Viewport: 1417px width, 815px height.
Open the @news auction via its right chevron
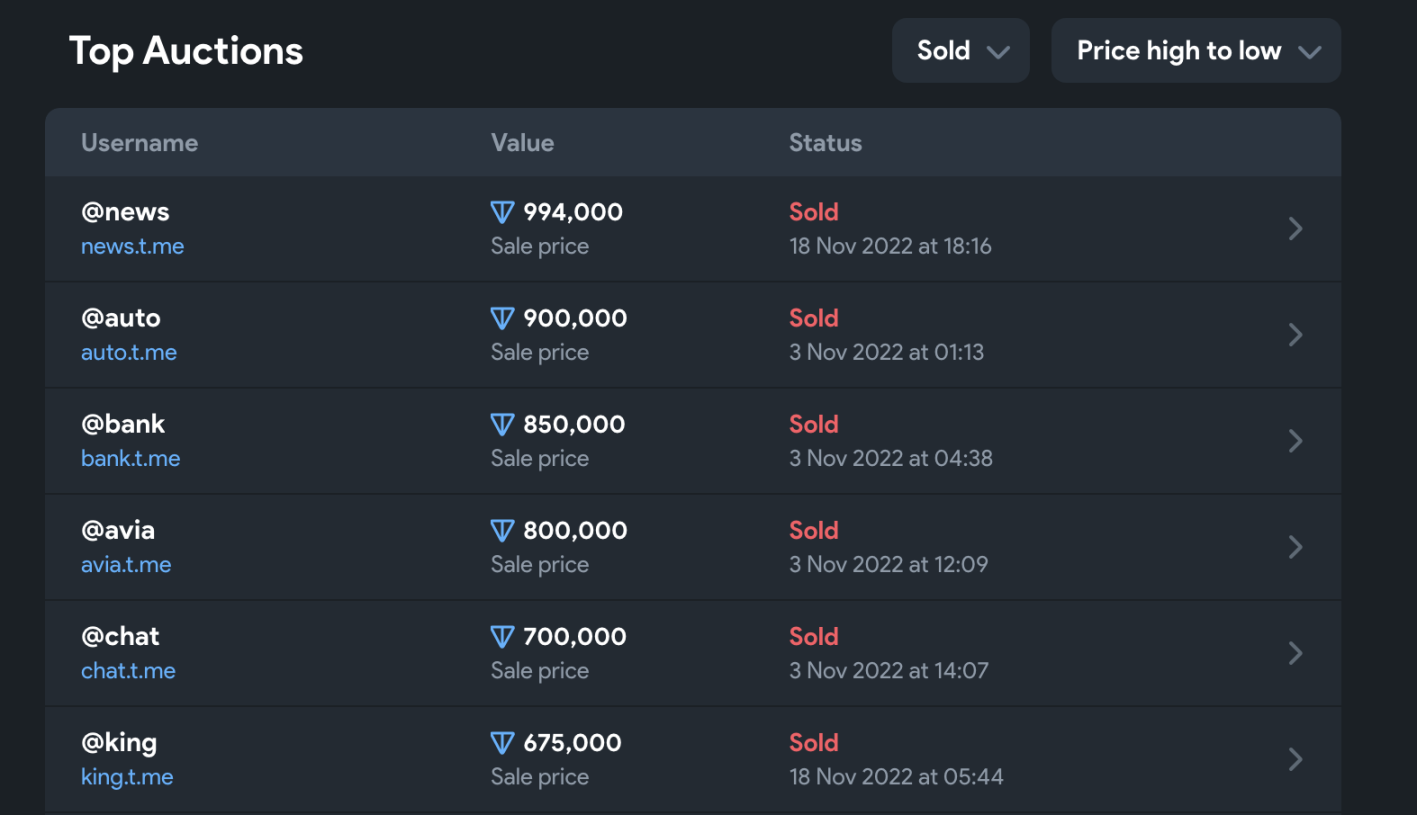(1295, 229)
